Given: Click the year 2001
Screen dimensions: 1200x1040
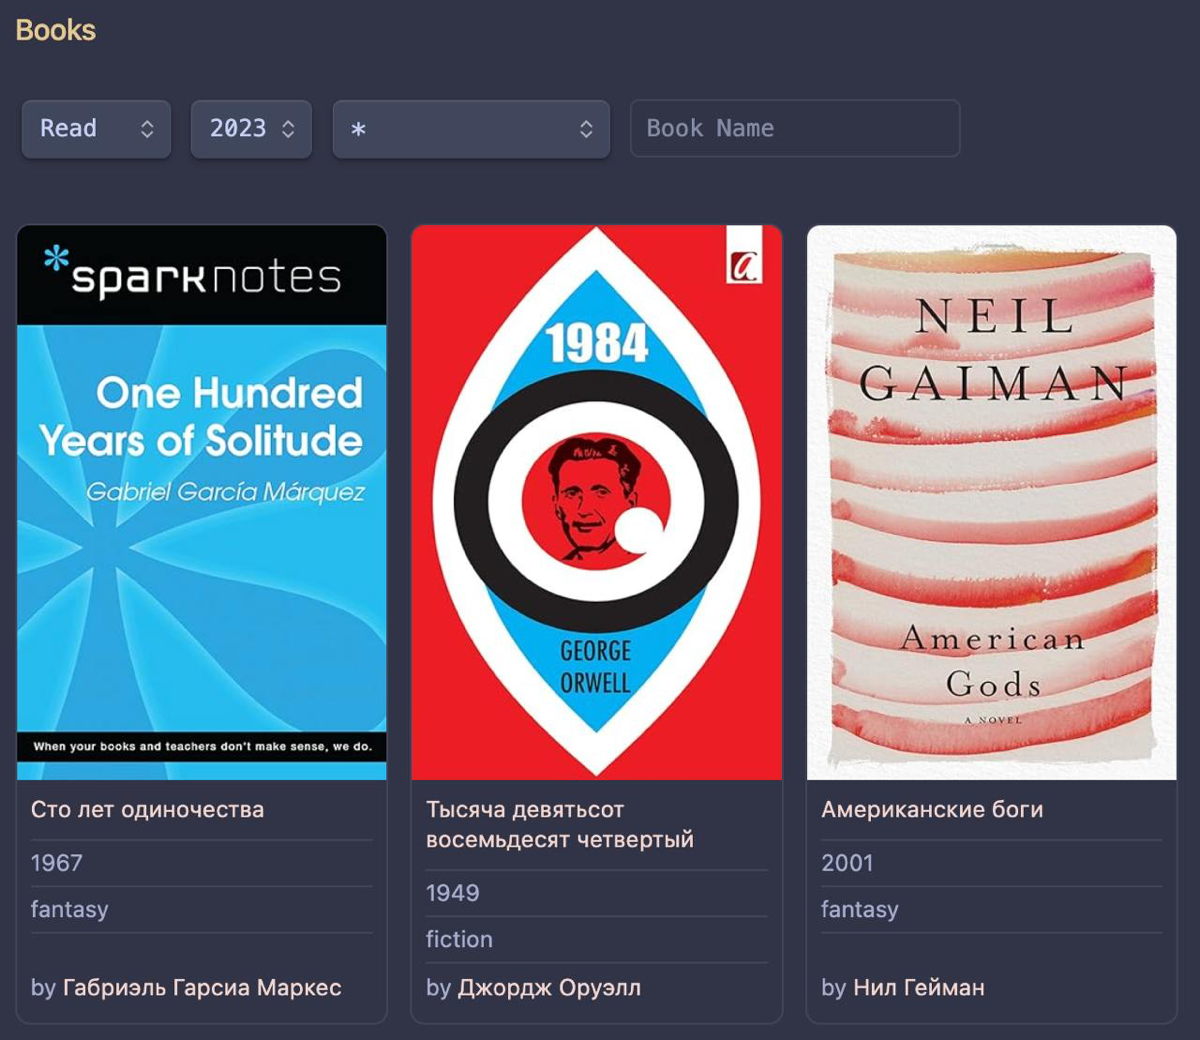Looking at the screenshot, I should coord(847,863).
